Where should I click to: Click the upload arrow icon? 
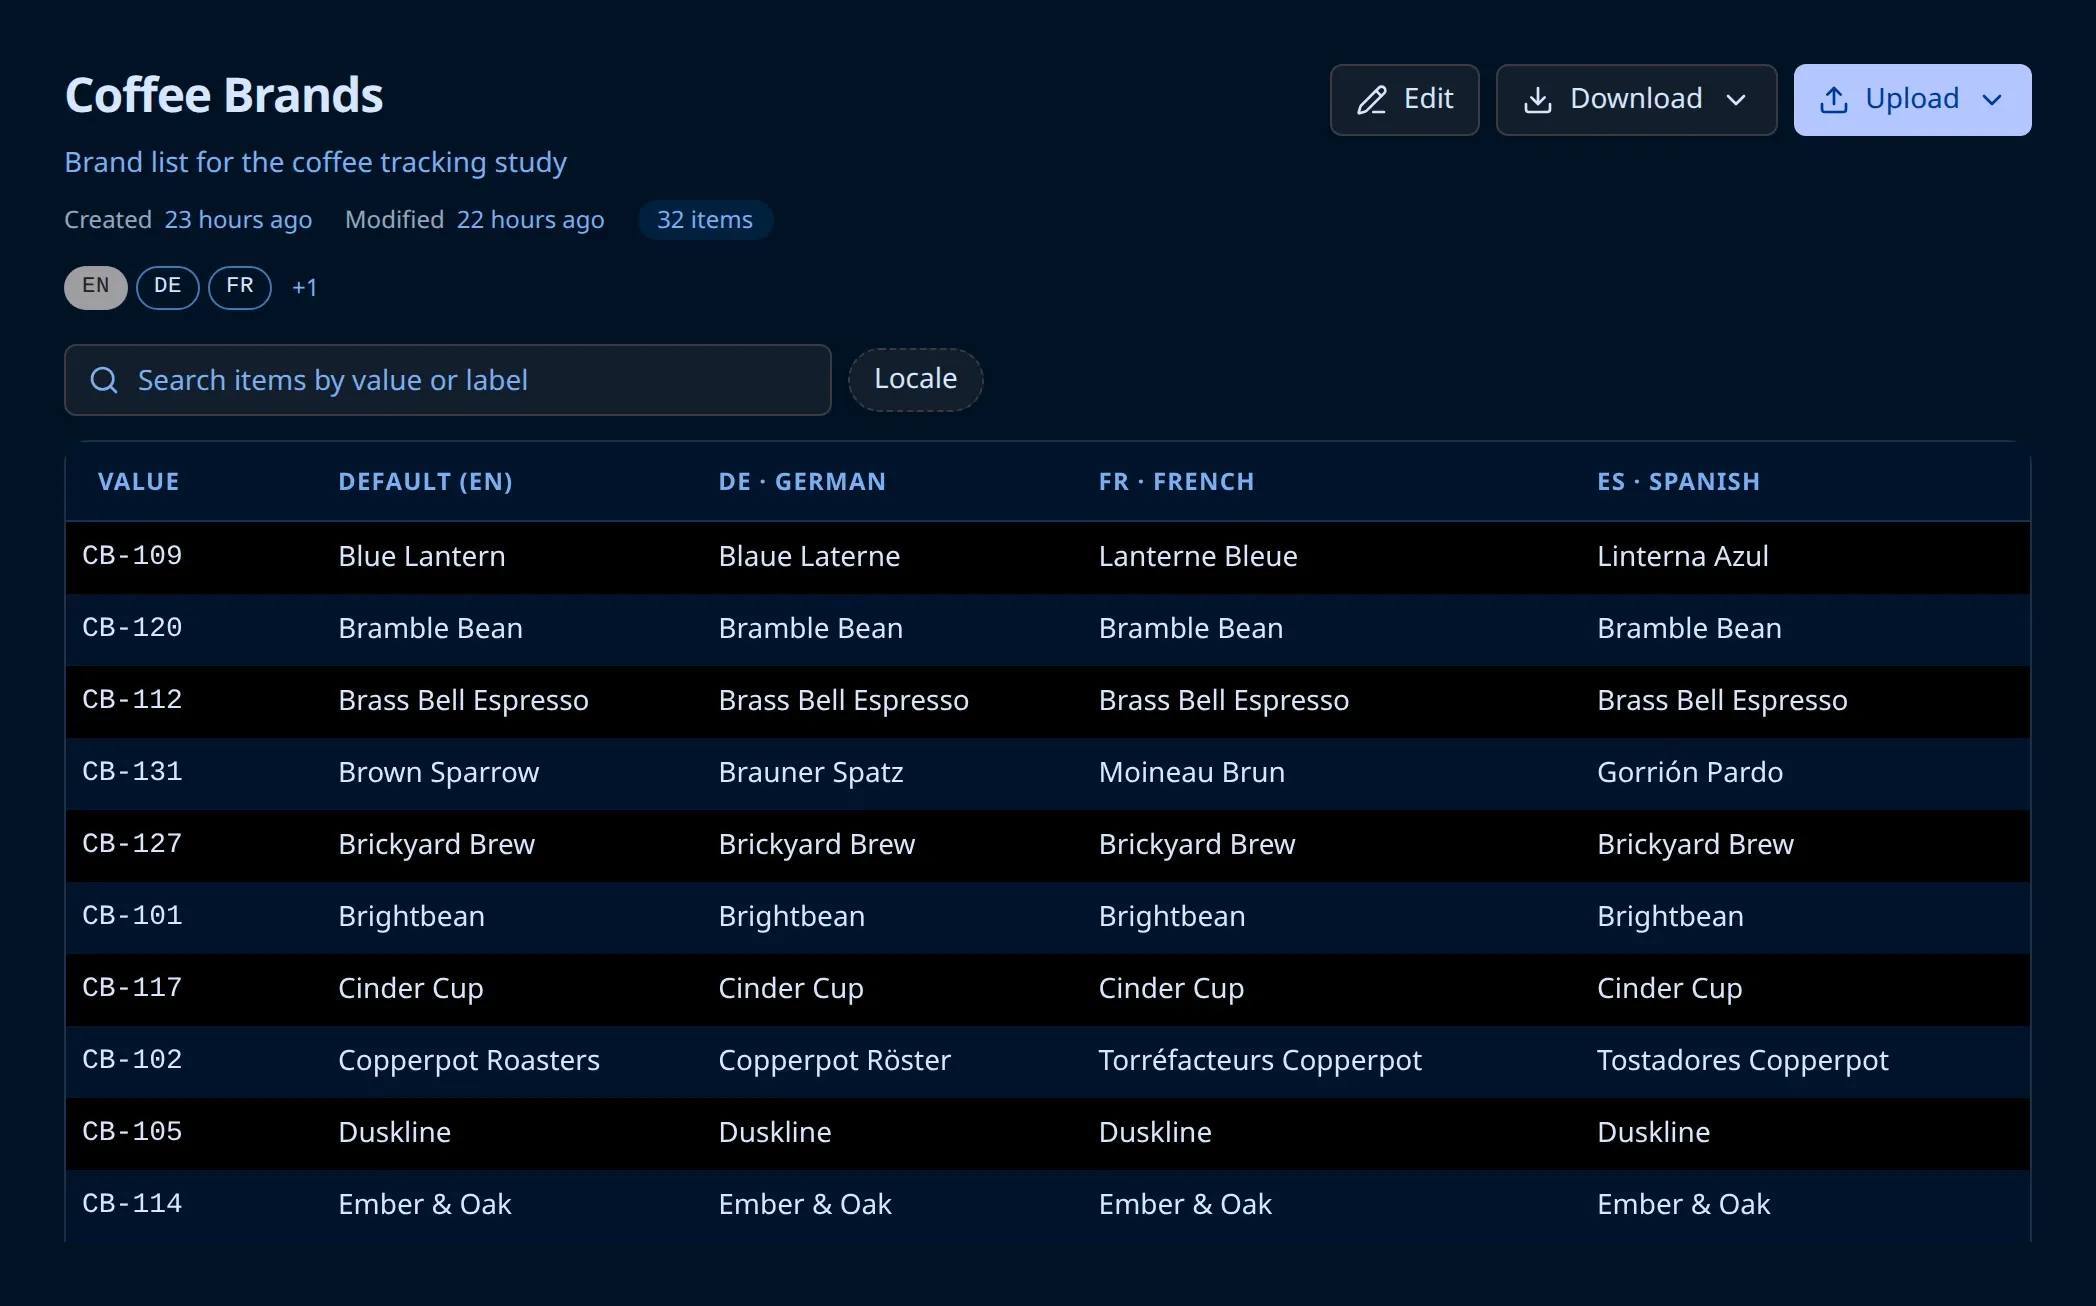coord(1834,100)
